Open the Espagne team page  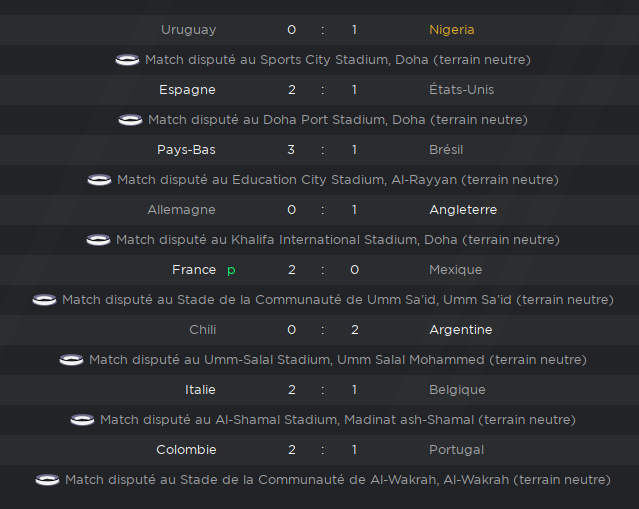[x=187, y=90]
